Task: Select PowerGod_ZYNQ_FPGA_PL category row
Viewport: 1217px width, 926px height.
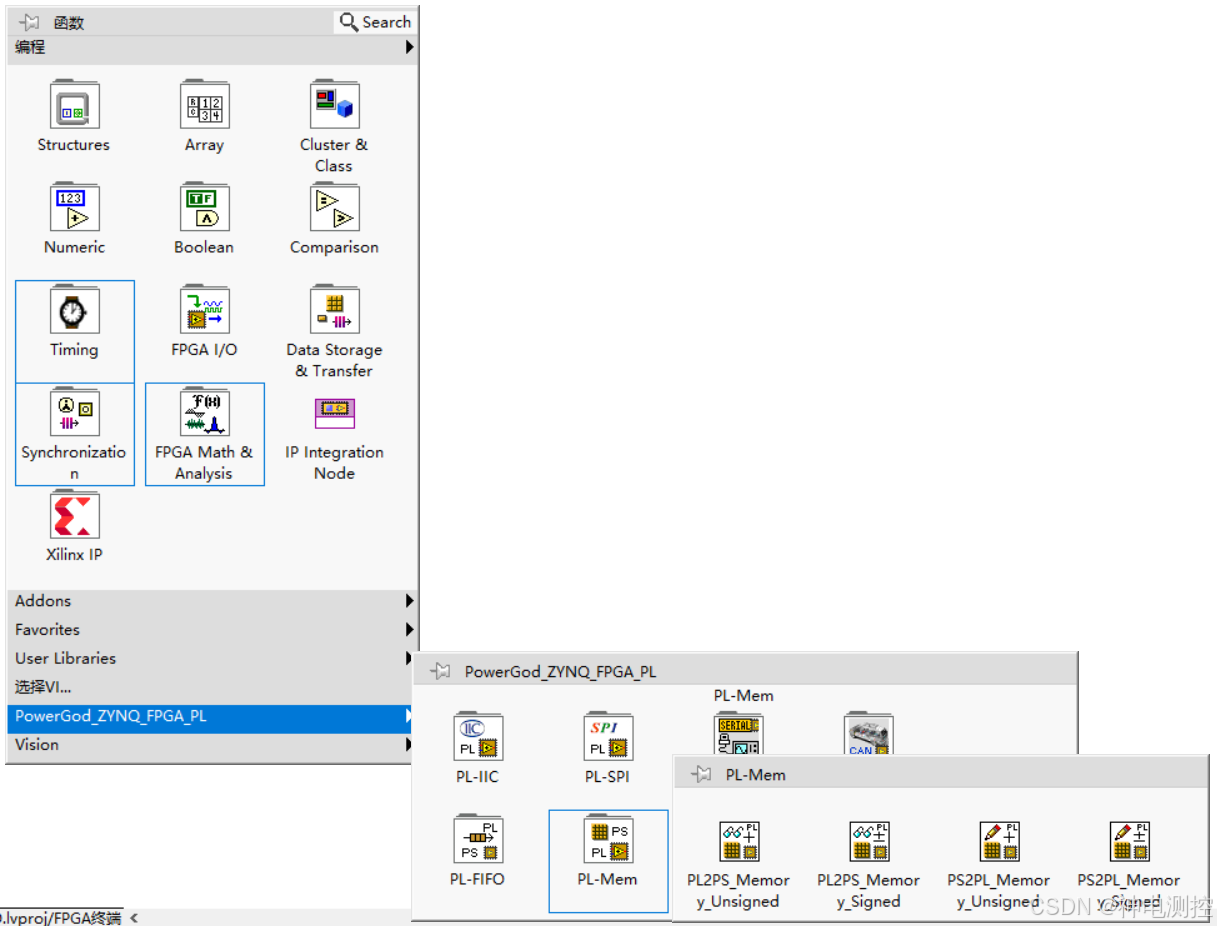Action: 212,716
